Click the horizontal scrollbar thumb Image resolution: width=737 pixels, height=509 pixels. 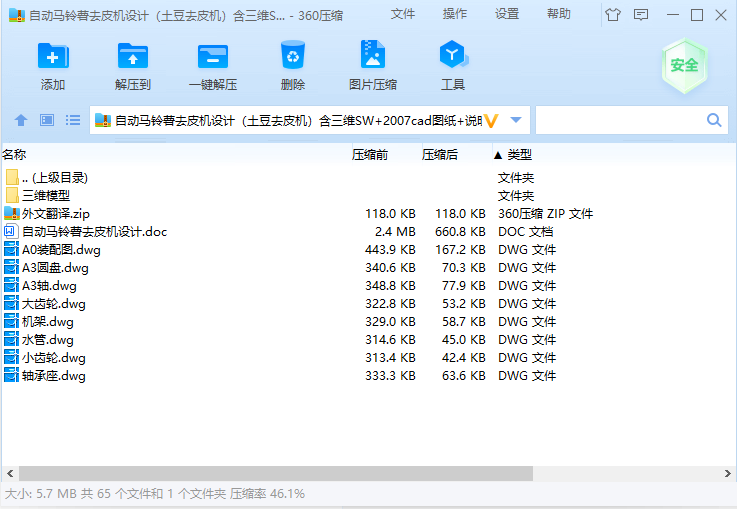click(x=276, y=473)
